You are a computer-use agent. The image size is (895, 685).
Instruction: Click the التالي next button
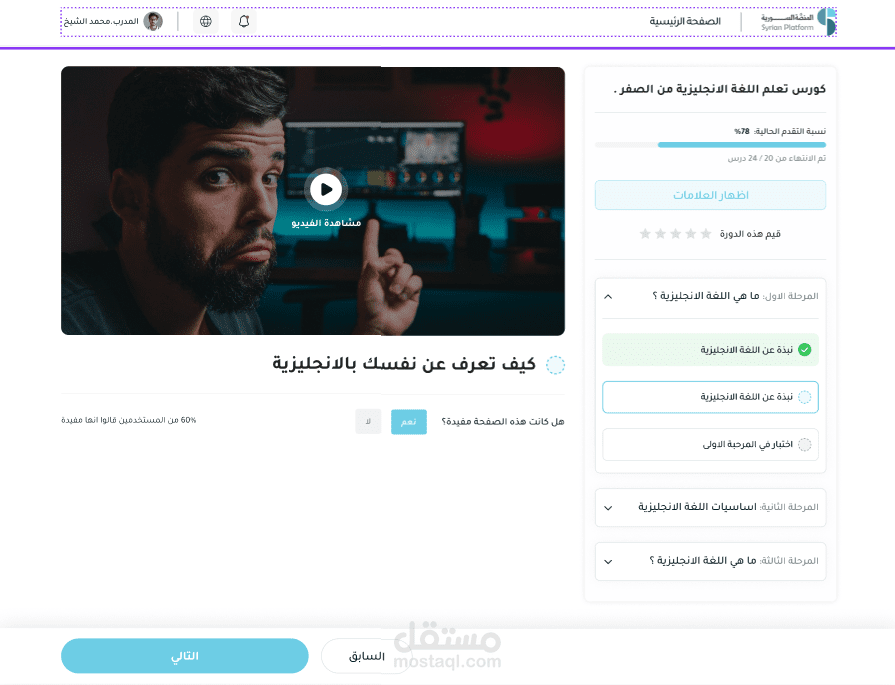pyautogui.click(x=185, y=656)
